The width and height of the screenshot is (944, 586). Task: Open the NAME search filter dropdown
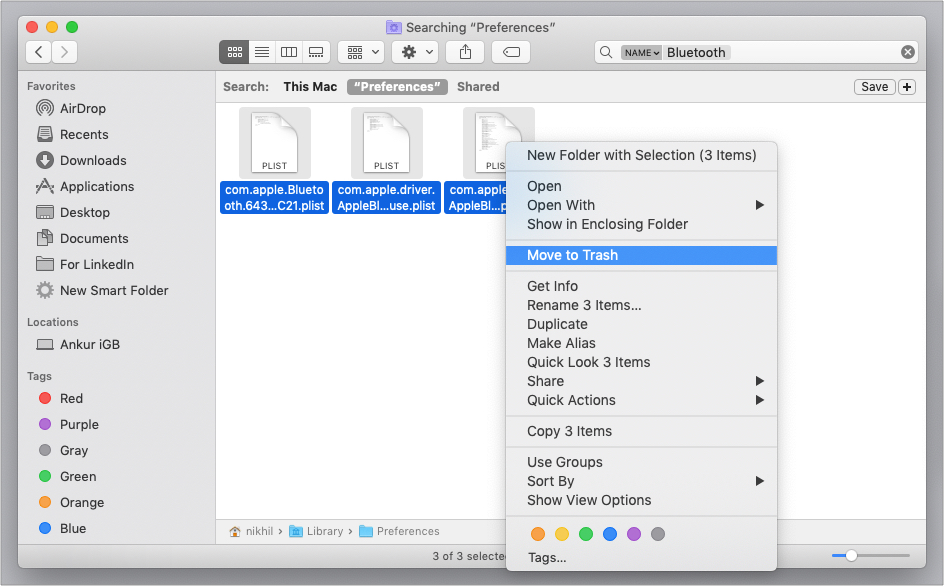tap(641, 52)
